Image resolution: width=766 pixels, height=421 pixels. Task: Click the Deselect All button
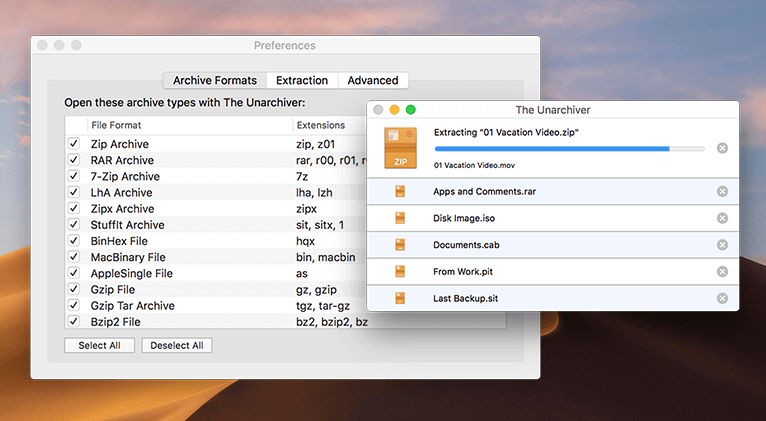[x=177, y=345]
